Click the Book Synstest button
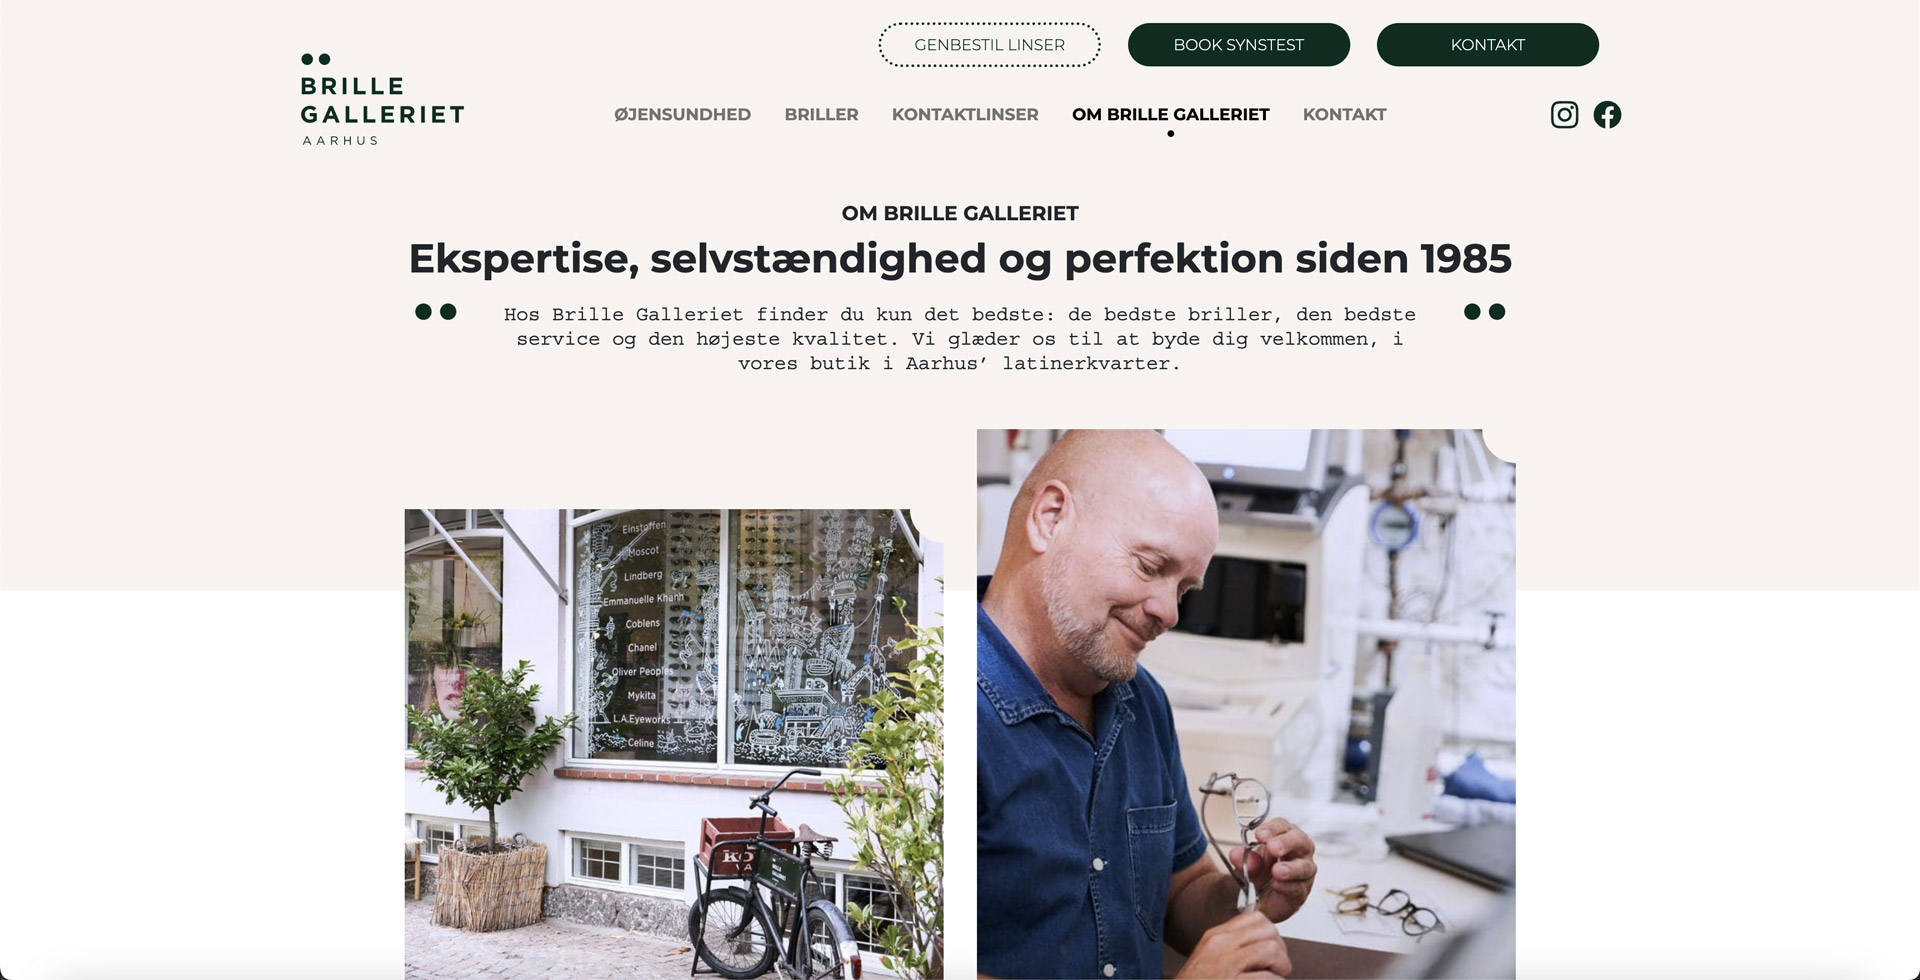1920x980 pixels. coord(1238,45)
